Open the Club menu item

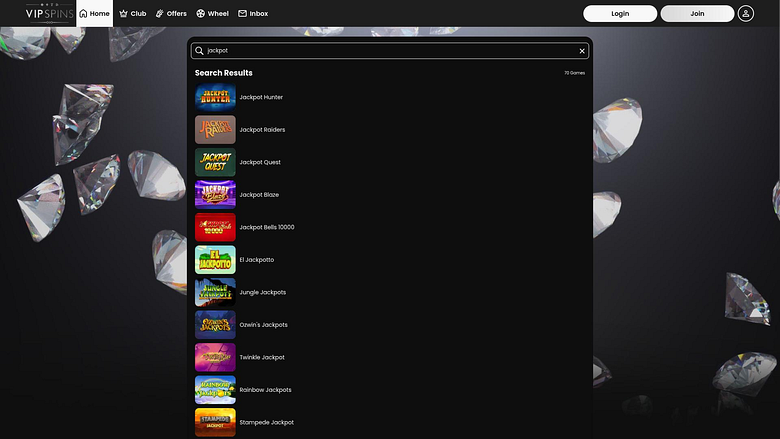pyautogui.click(x=133, y=13)
